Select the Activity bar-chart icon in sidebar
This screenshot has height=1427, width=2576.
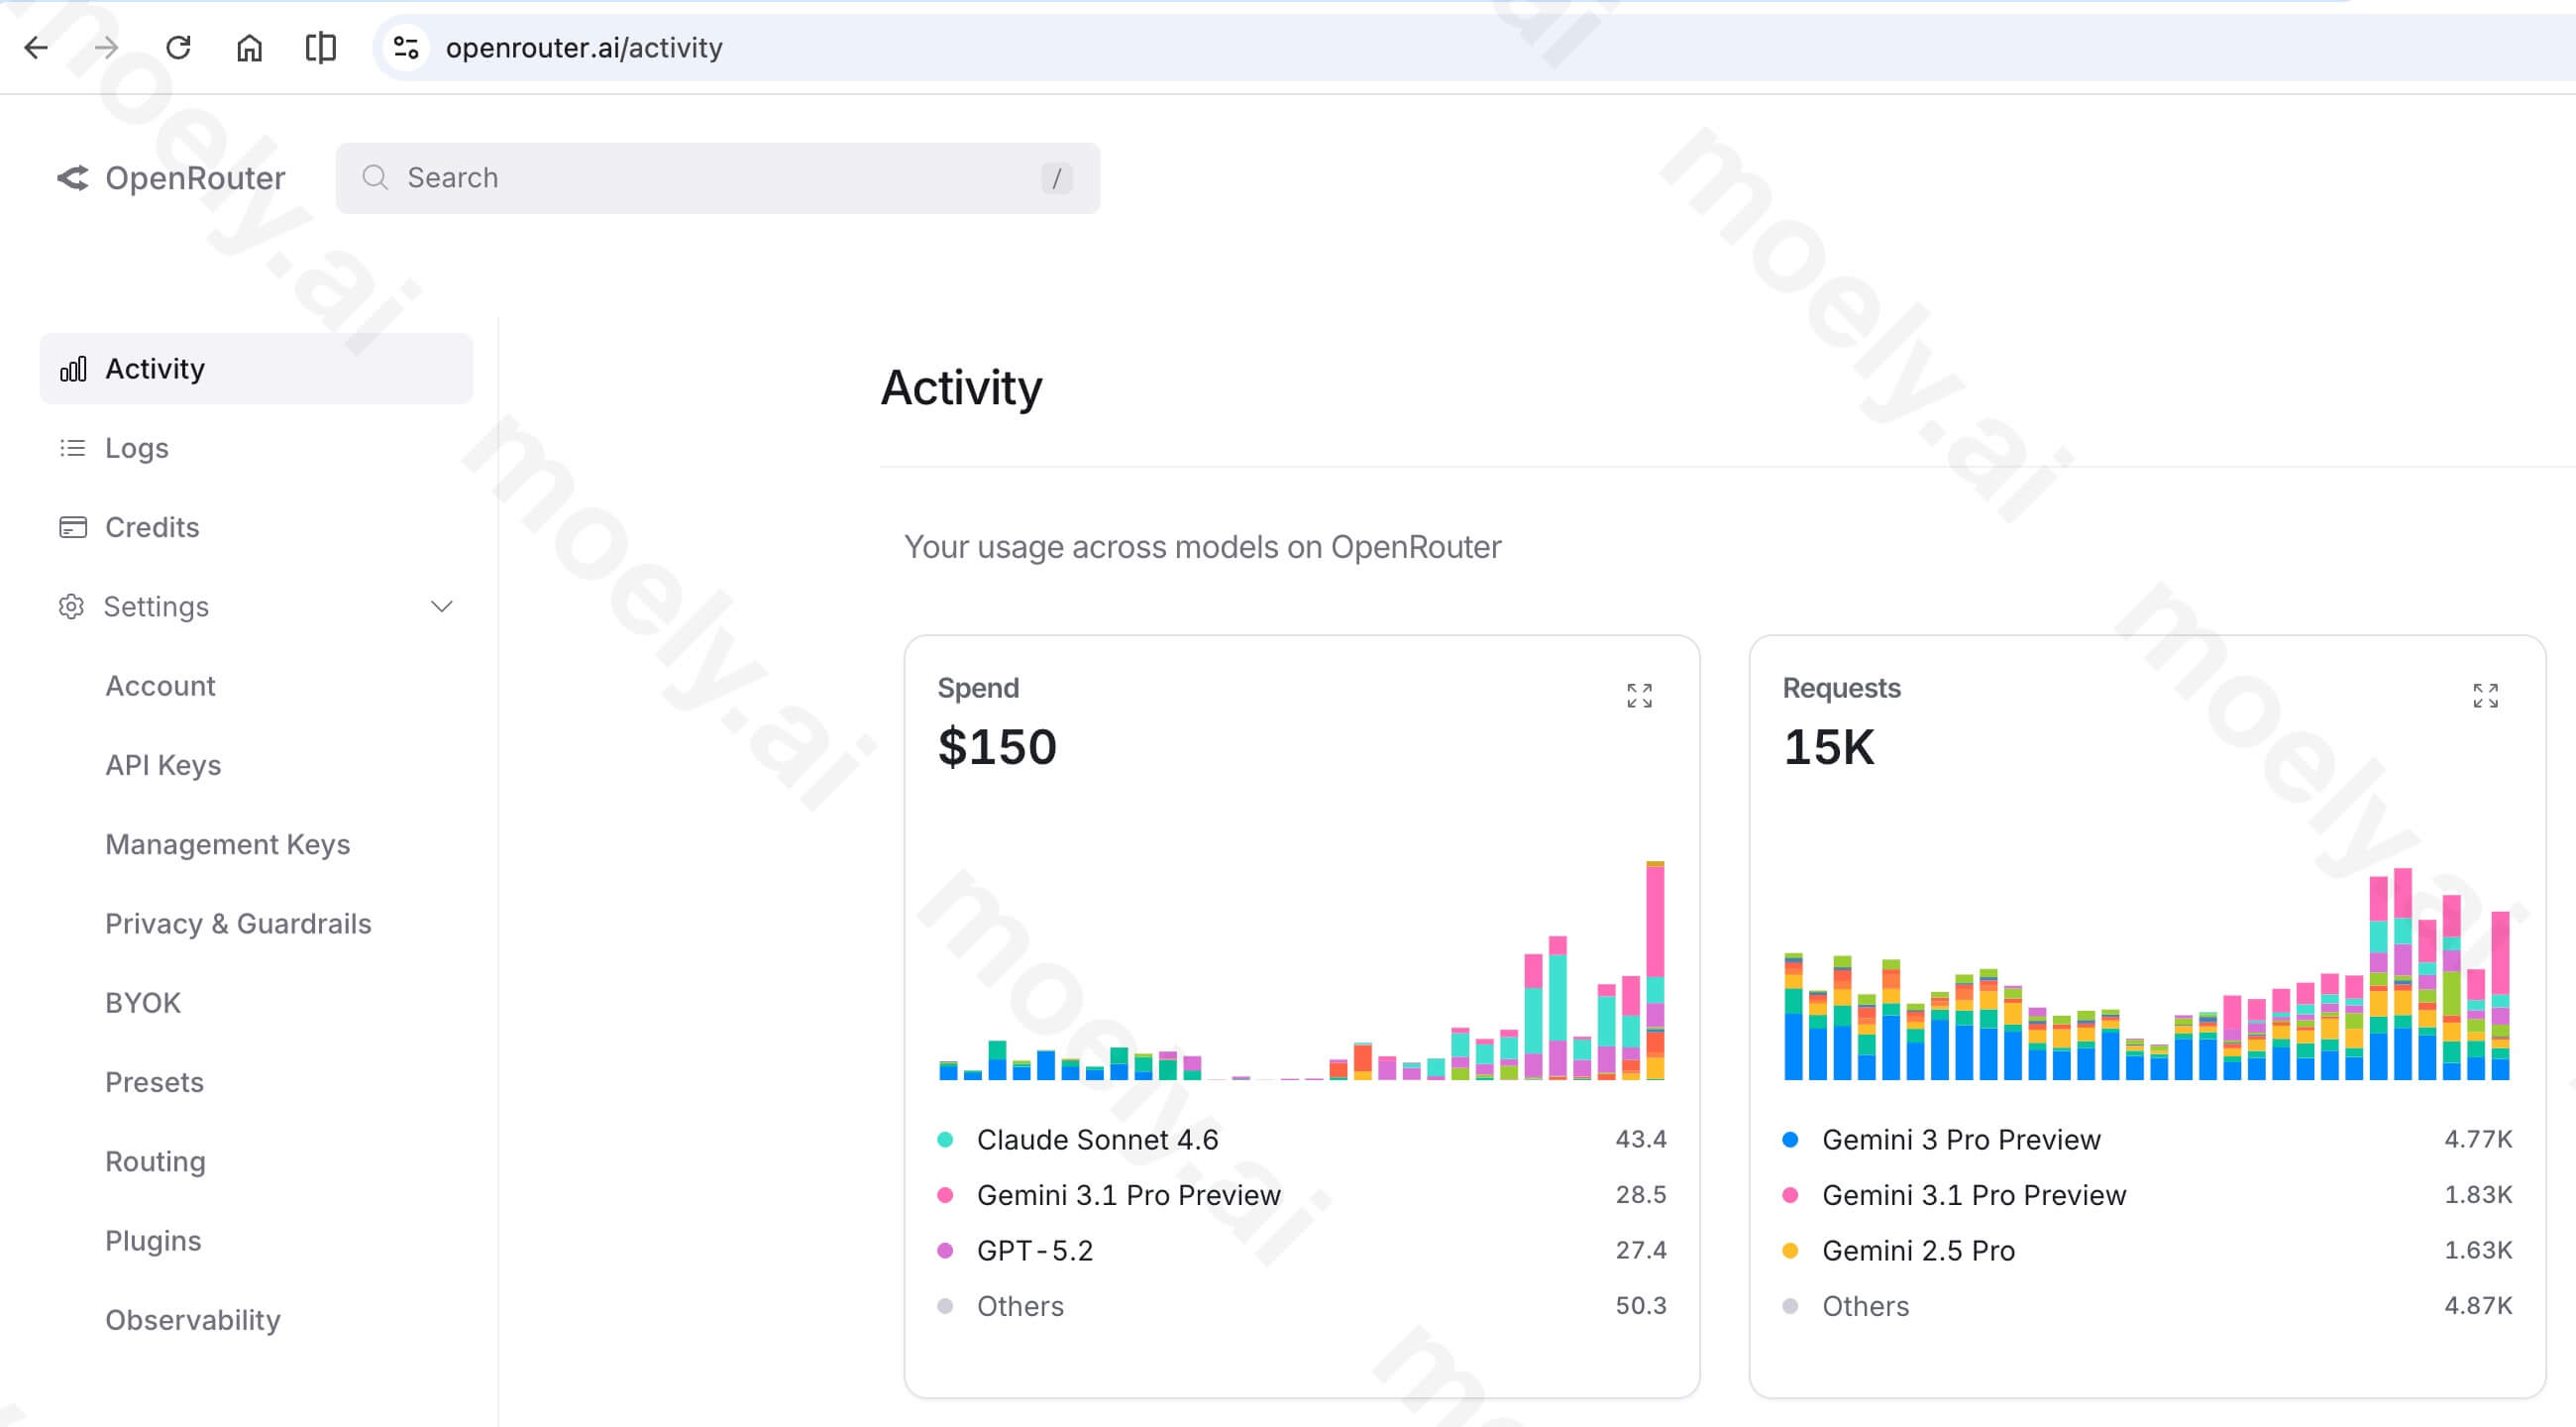[x=73, y=368]
